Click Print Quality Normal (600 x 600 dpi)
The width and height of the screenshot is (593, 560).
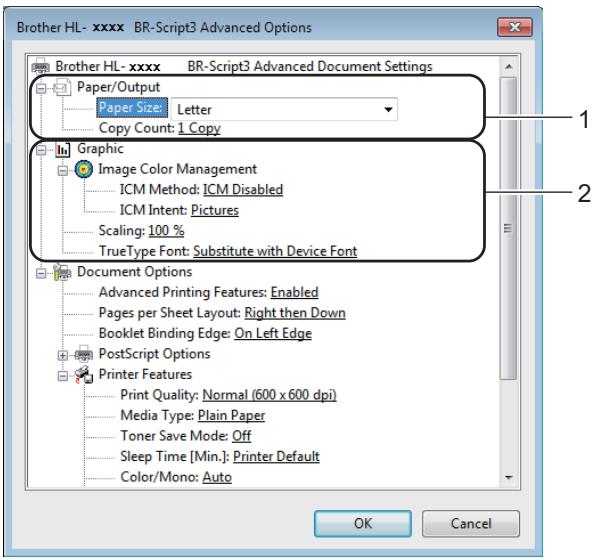269,395
